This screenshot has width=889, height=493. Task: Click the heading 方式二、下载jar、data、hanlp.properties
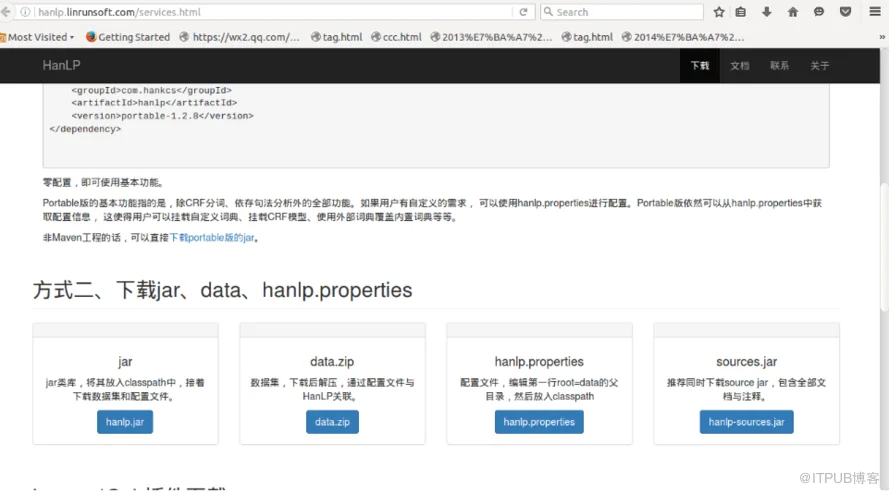coord(222,290)
